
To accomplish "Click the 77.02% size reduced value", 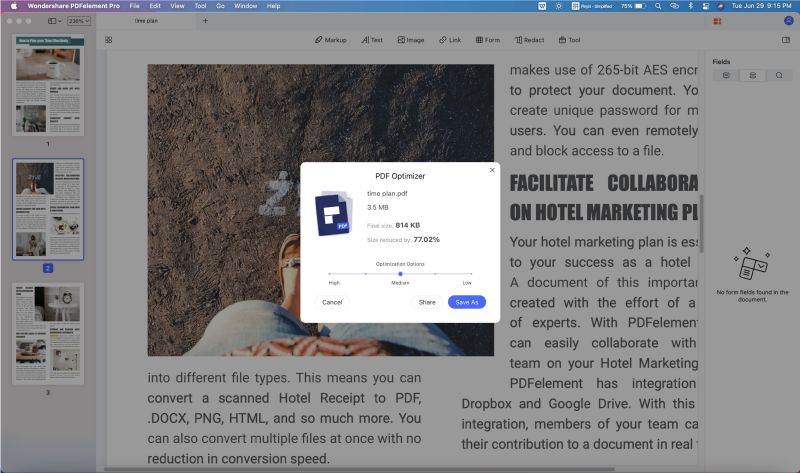I will (426, 239).
